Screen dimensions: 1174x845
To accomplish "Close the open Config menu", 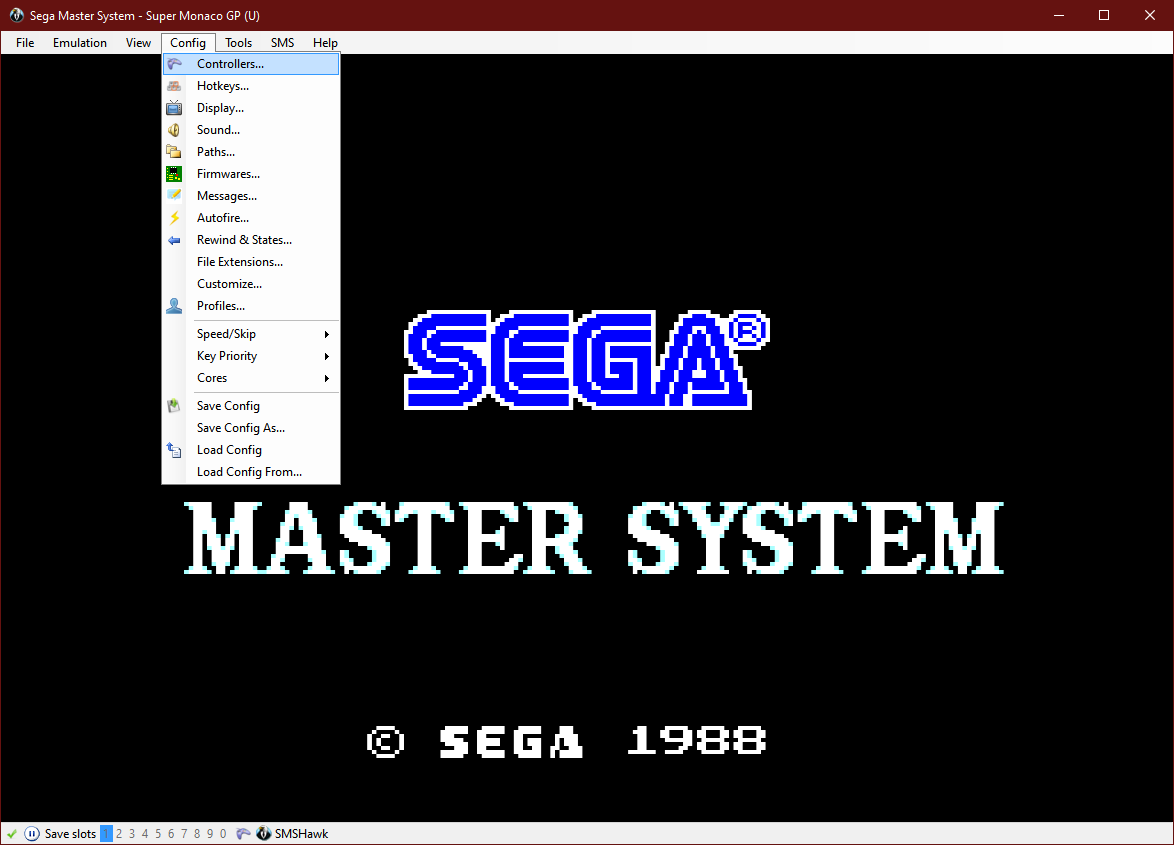I will pos(188,43).
